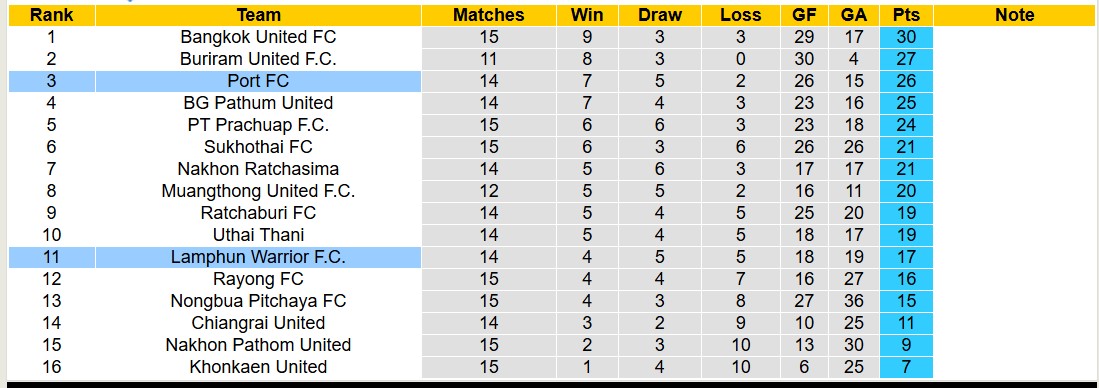Open the Muangthong United F.C. entry

(x=258, y=191)
